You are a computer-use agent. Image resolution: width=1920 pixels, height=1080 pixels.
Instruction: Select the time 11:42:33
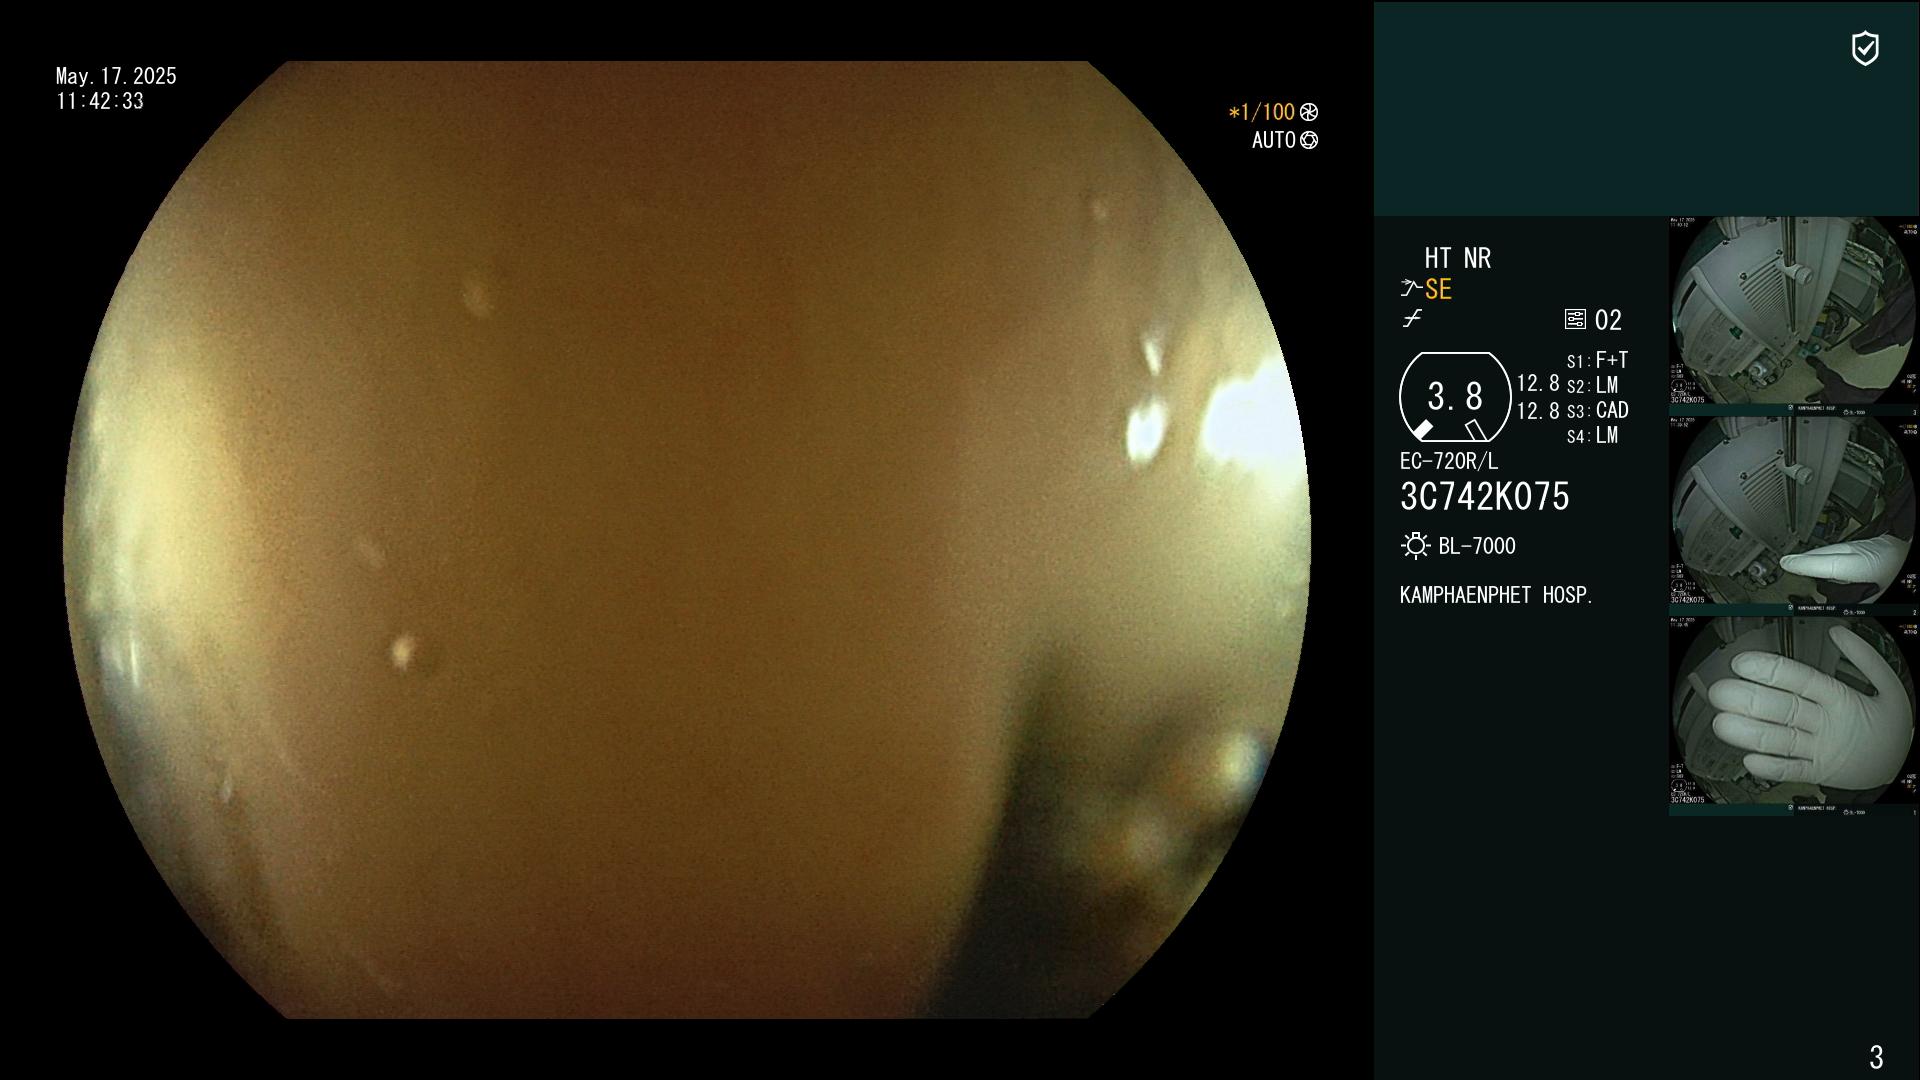point(100,101)
